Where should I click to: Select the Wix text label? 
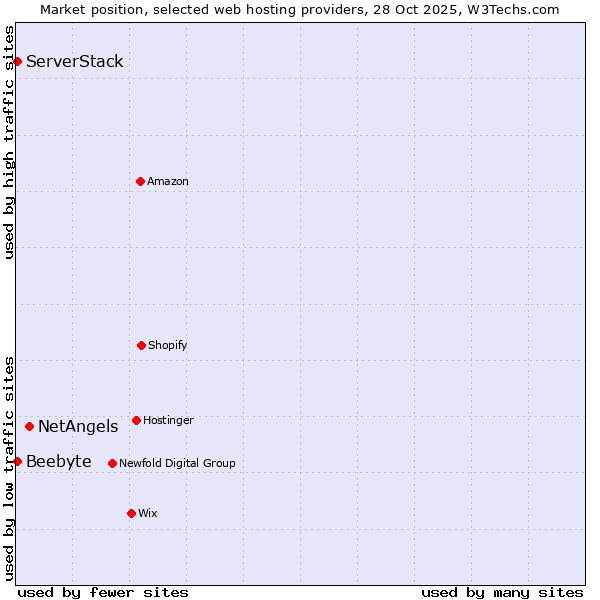click(148, 513)
